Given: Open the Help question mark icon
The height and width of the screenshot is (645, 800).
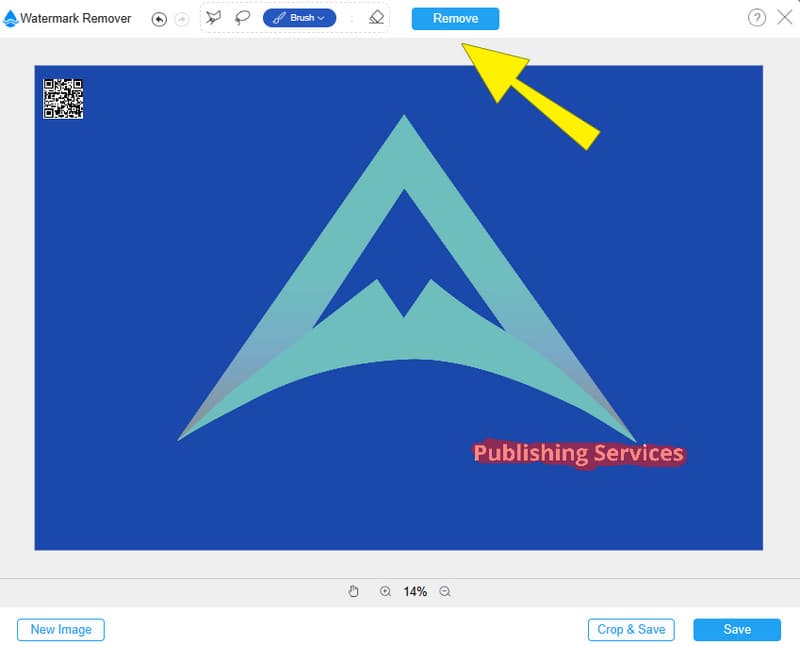Looking at the screenshot, I should (758, 17).
